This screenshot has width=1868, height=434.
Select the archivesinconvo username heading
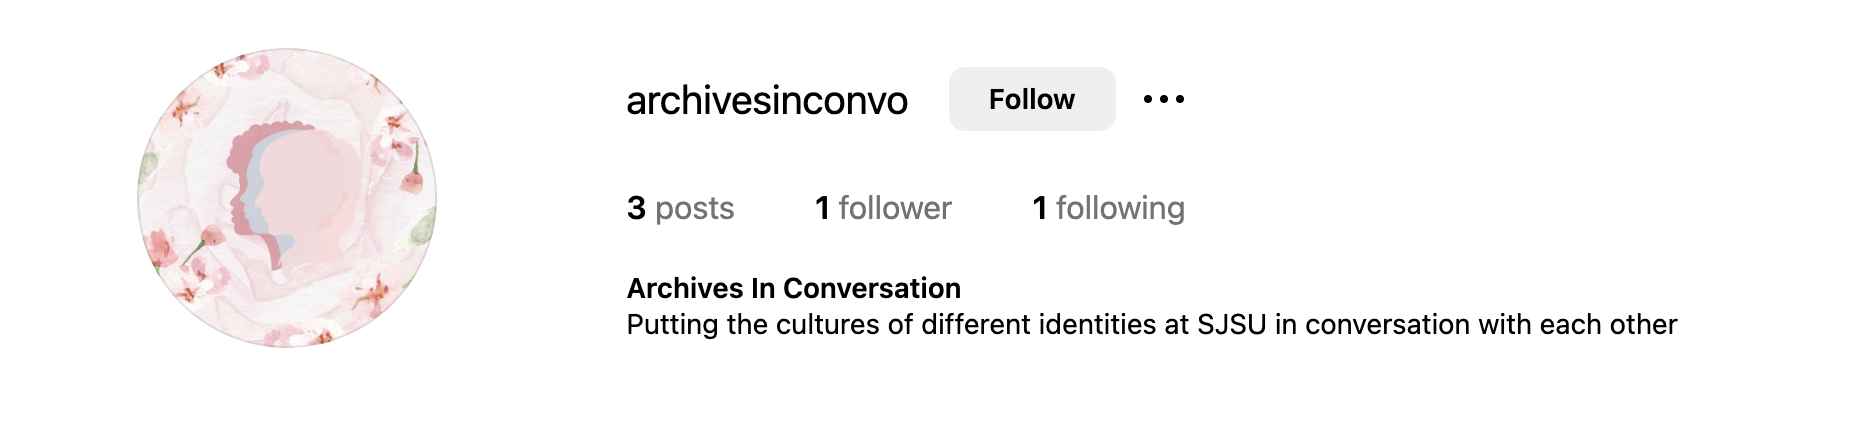point(767,100)
